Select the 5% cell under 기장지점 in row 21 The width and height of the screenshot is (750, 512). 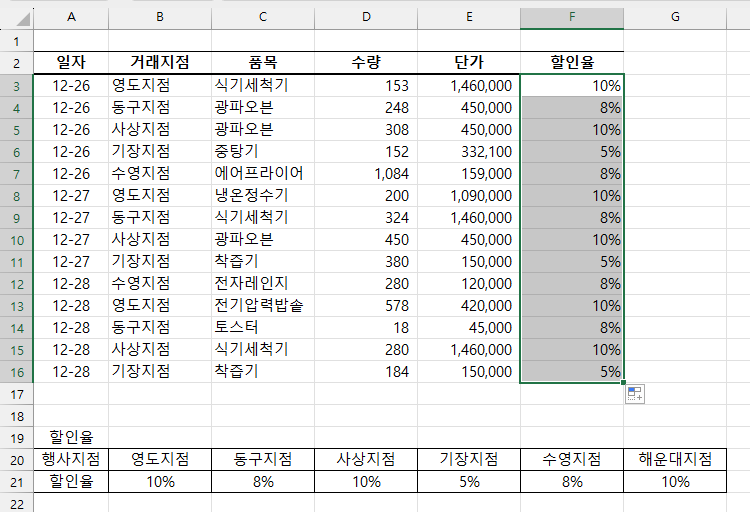point(469,481)
